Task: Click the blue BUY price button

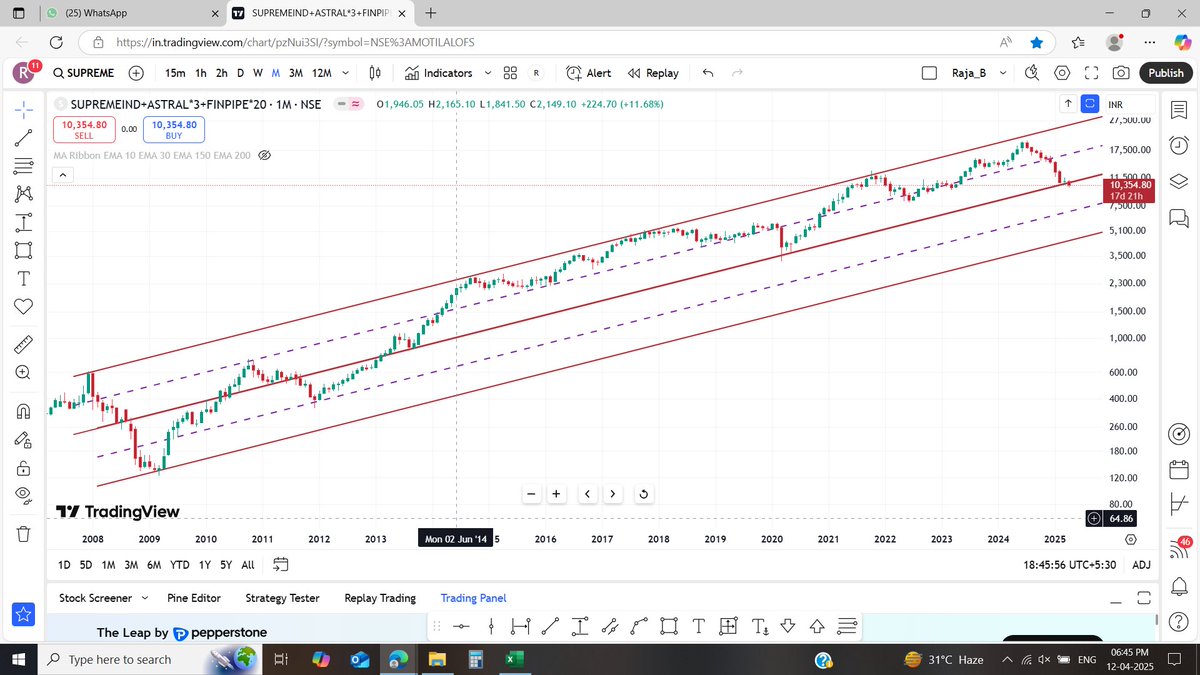Action: point(174,129)
